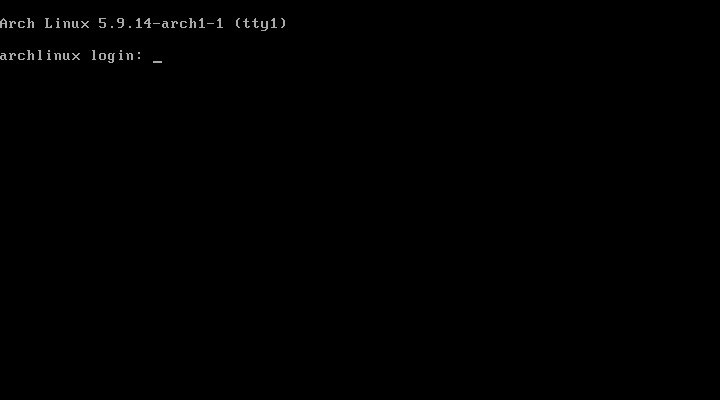Click the closing parenthesis after tty1

pyautogui.click(x=283, y=23)
